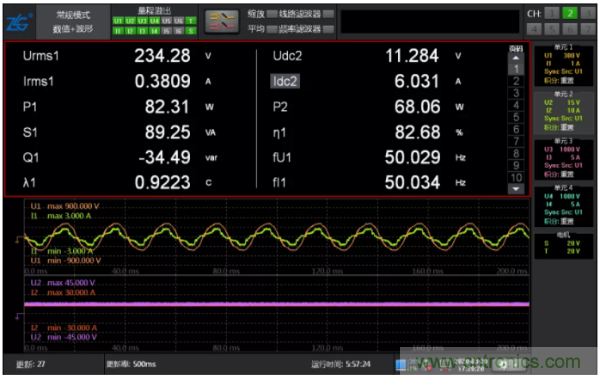Enable the 频率滤波器 frequency filter
This screenshot has height=377, width=600.
pos(328,29)
